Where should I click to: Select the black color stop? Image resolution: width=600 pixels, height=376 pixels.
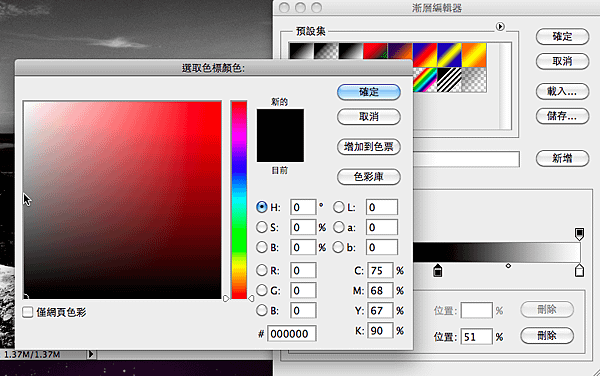pyautogui.click(x=437, y=270)
